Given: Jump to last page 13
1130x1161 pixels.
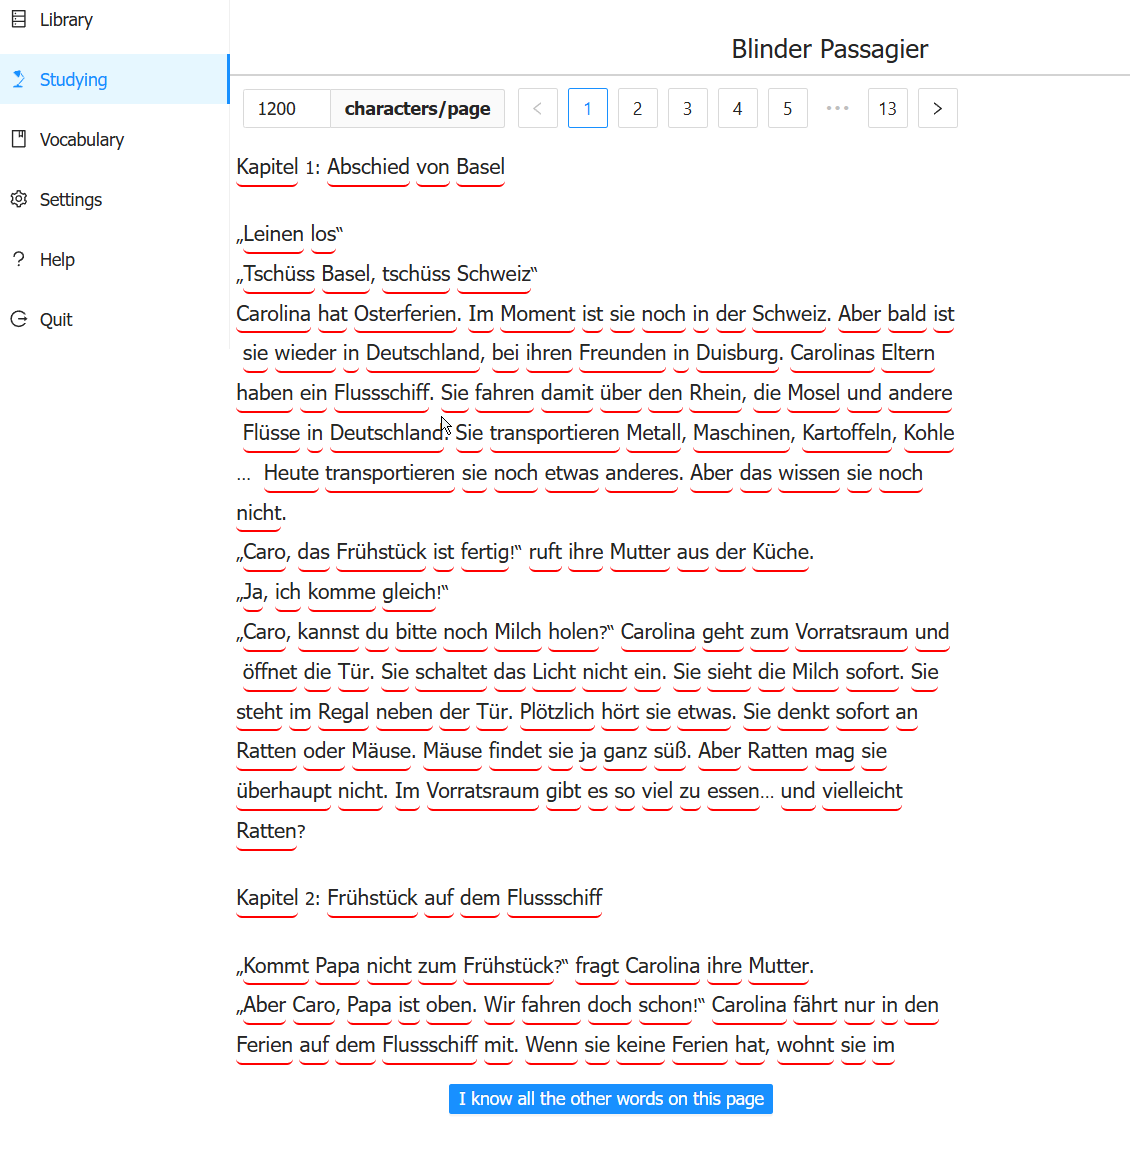Looking at the screenshot, I should (888, 108).
